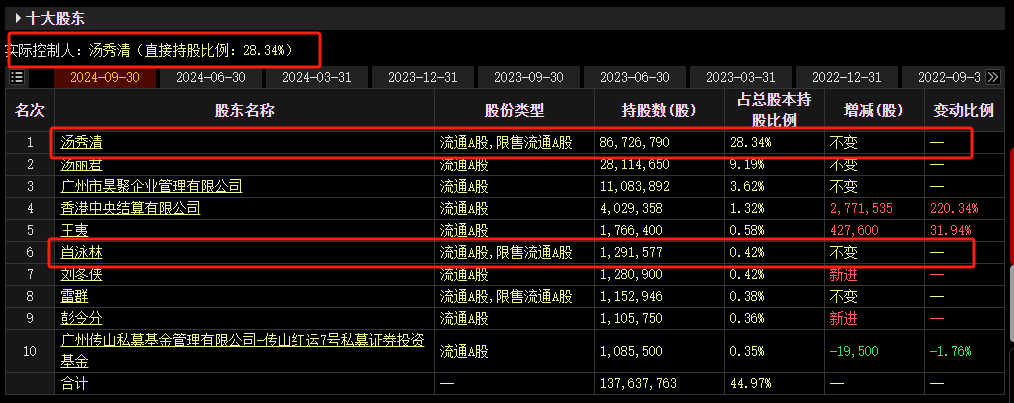Select the 2023-03-31 date tab

point(740,78)
